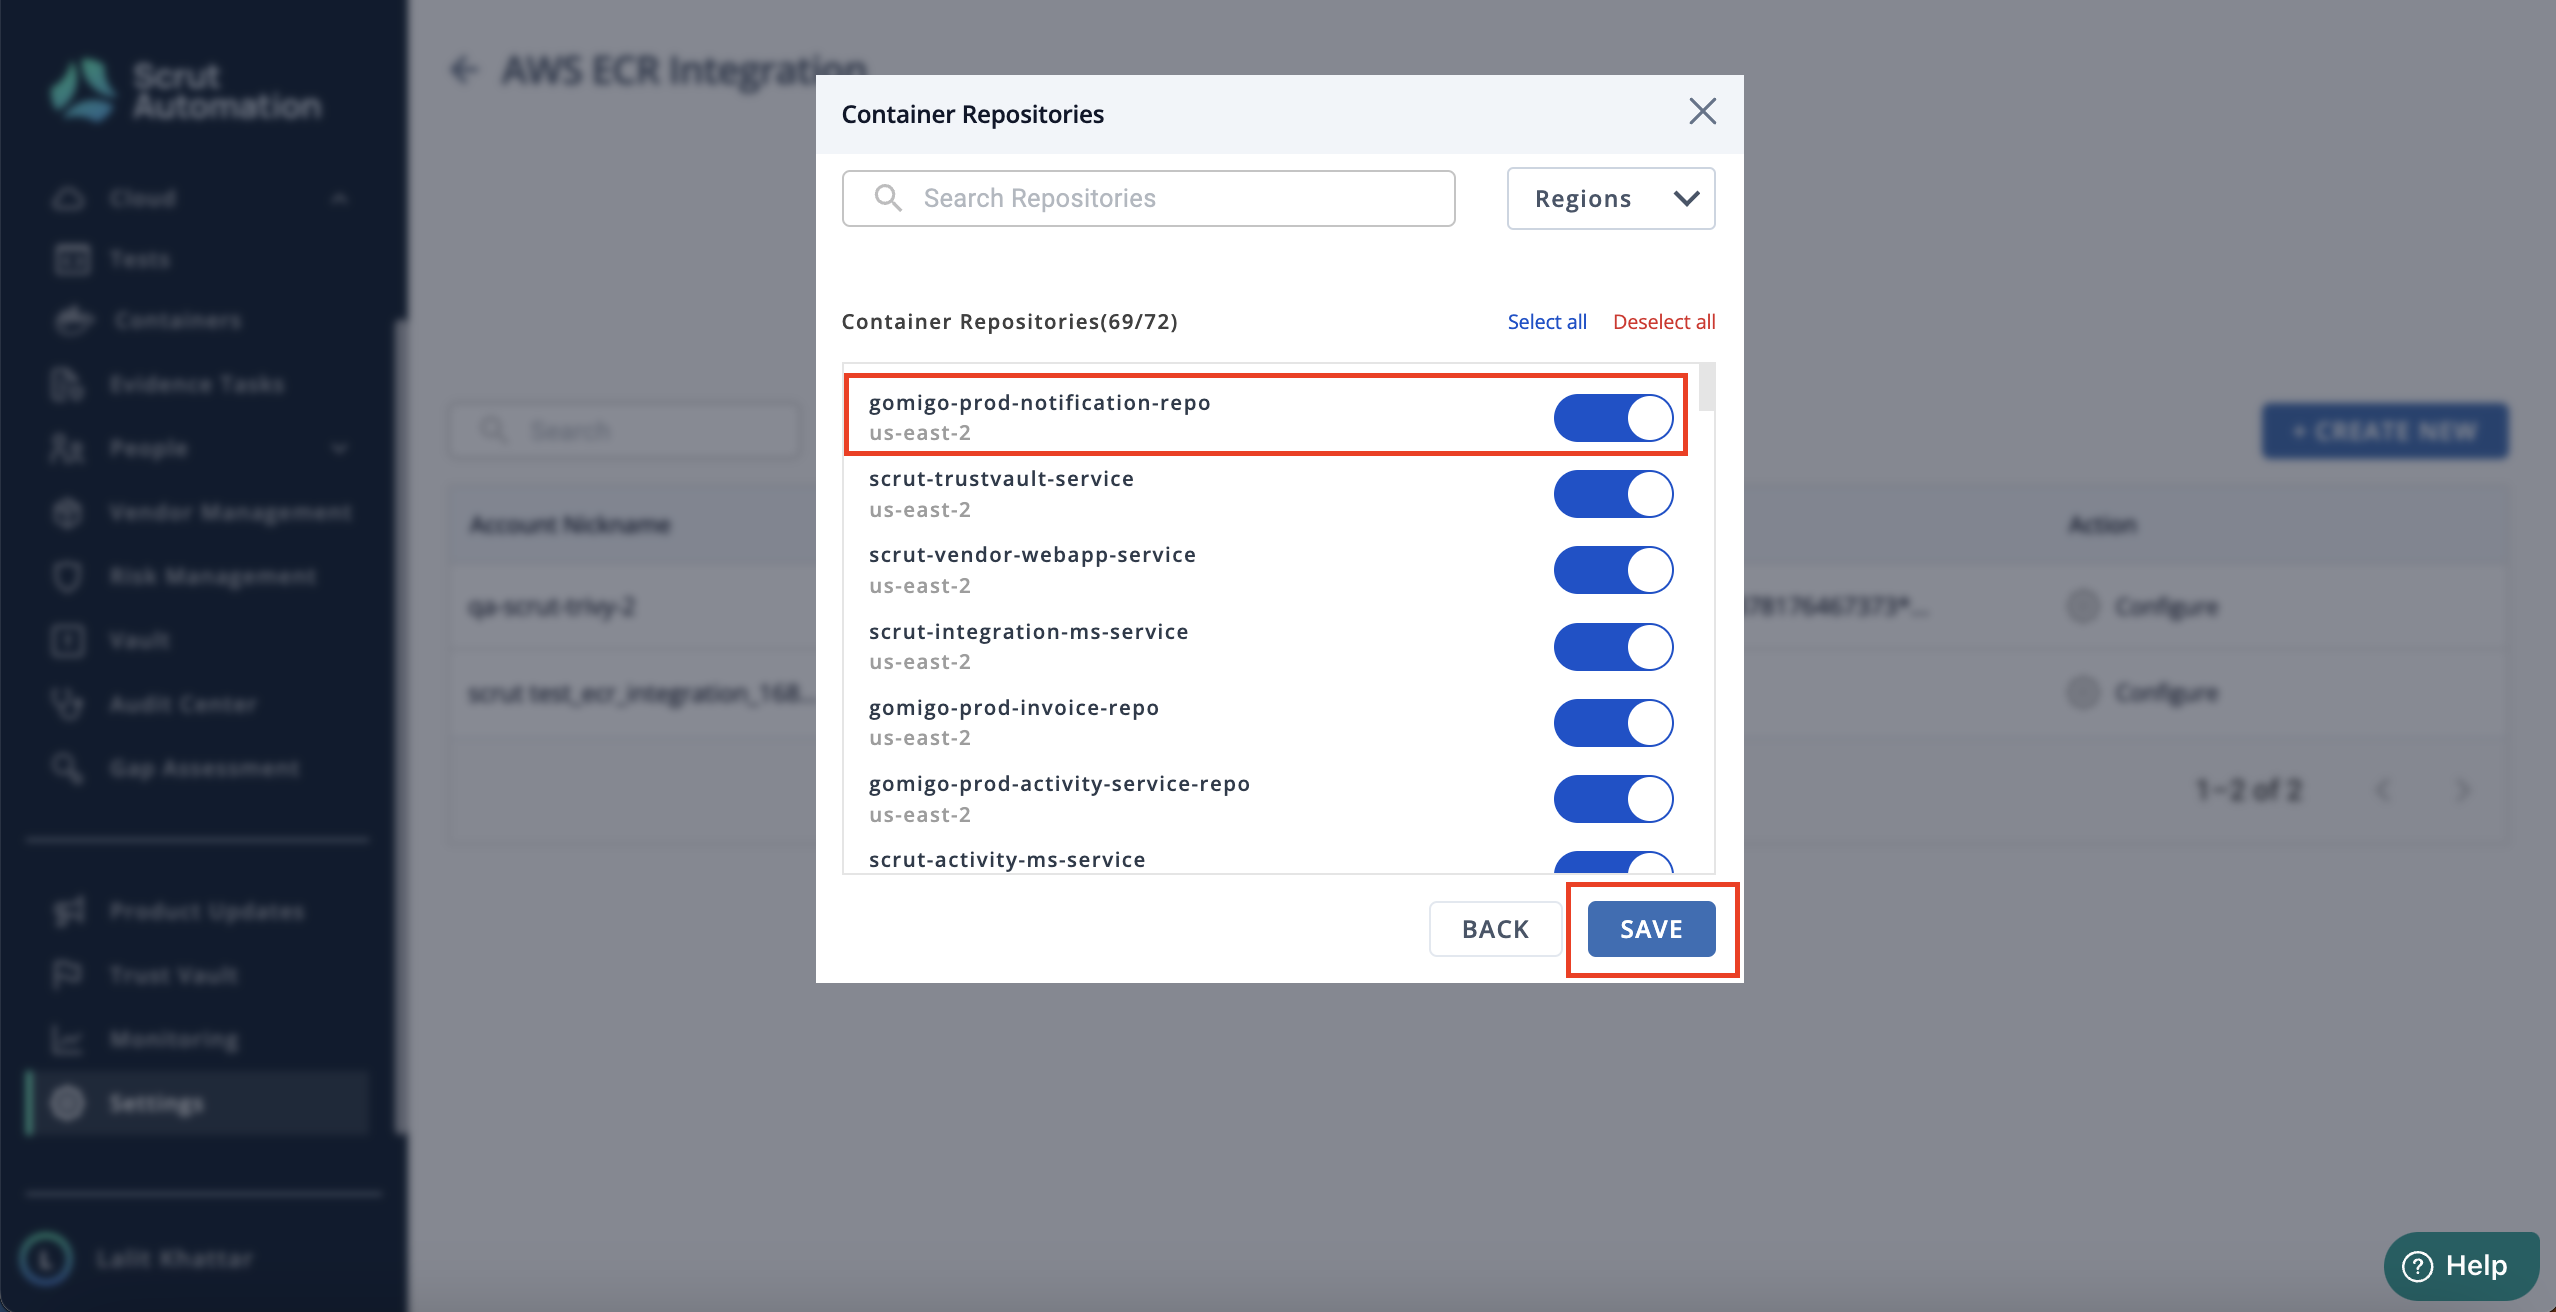Close the Container Repositories dialog
2556x1312 pixels.
pos(1702,112)
